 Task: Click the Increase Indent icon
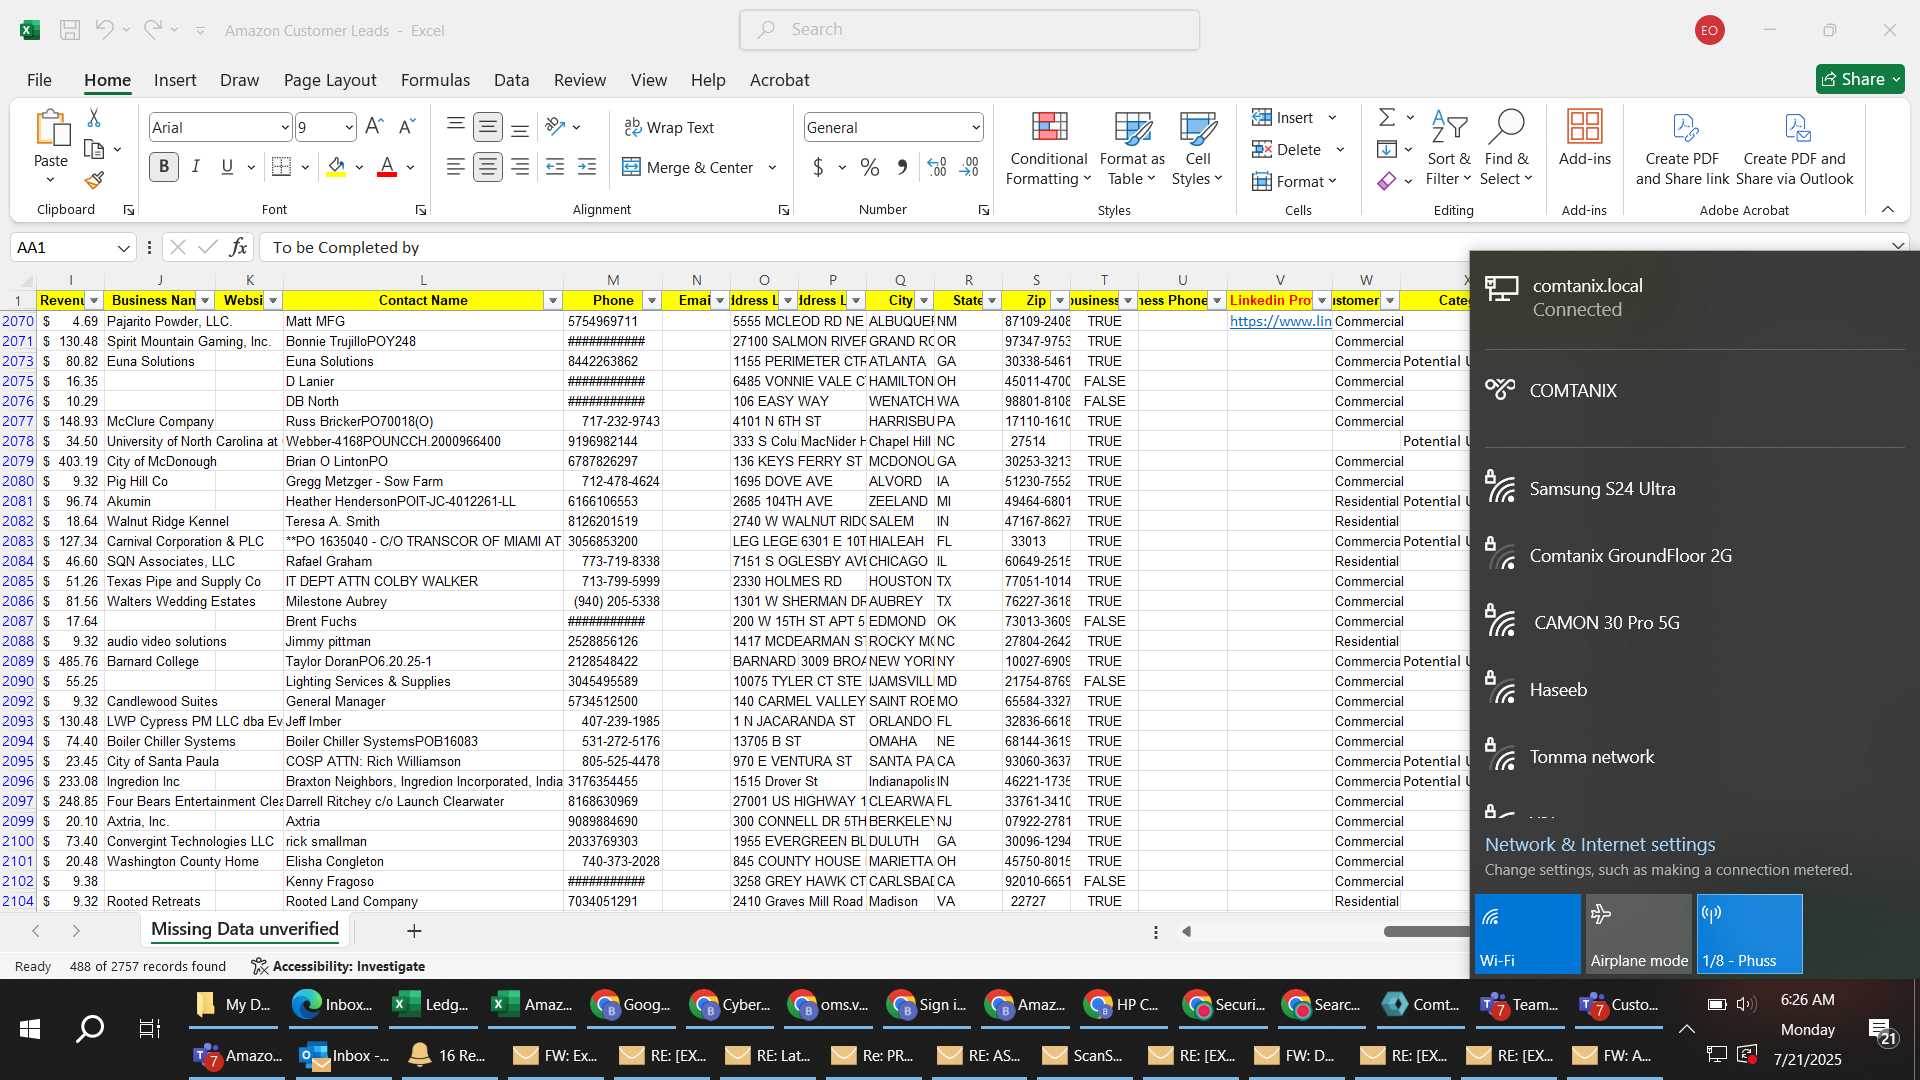click(587, 167)
